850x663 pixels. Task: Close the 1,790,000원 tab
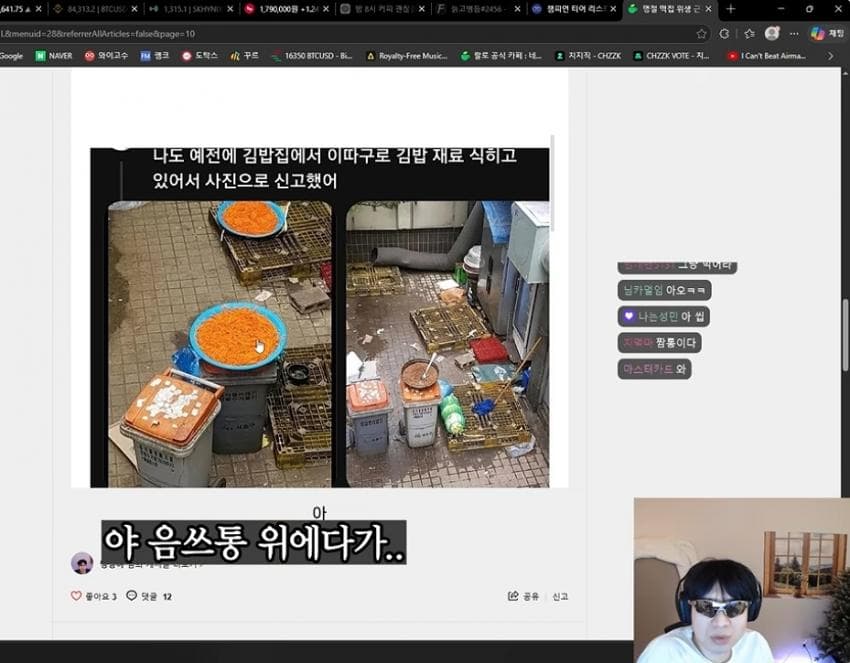coord(326,9)
